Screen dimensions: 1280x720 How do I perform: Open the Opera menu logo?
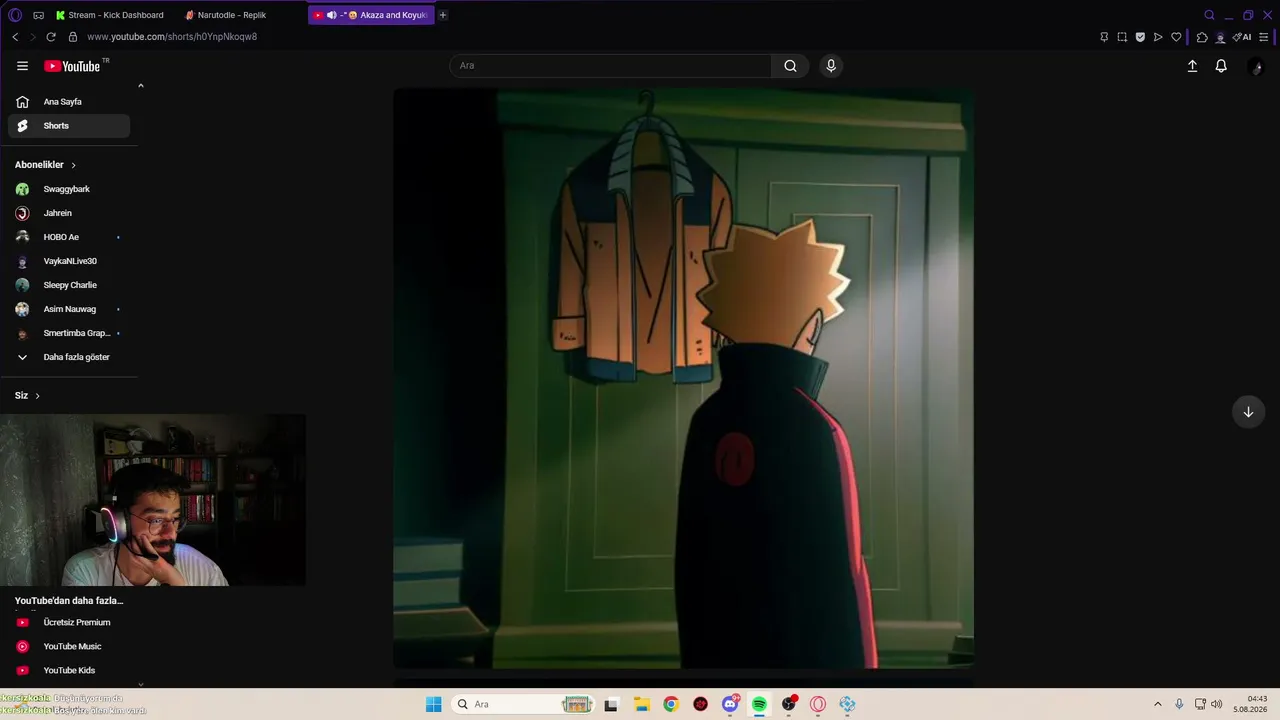[x=15, y=15]
